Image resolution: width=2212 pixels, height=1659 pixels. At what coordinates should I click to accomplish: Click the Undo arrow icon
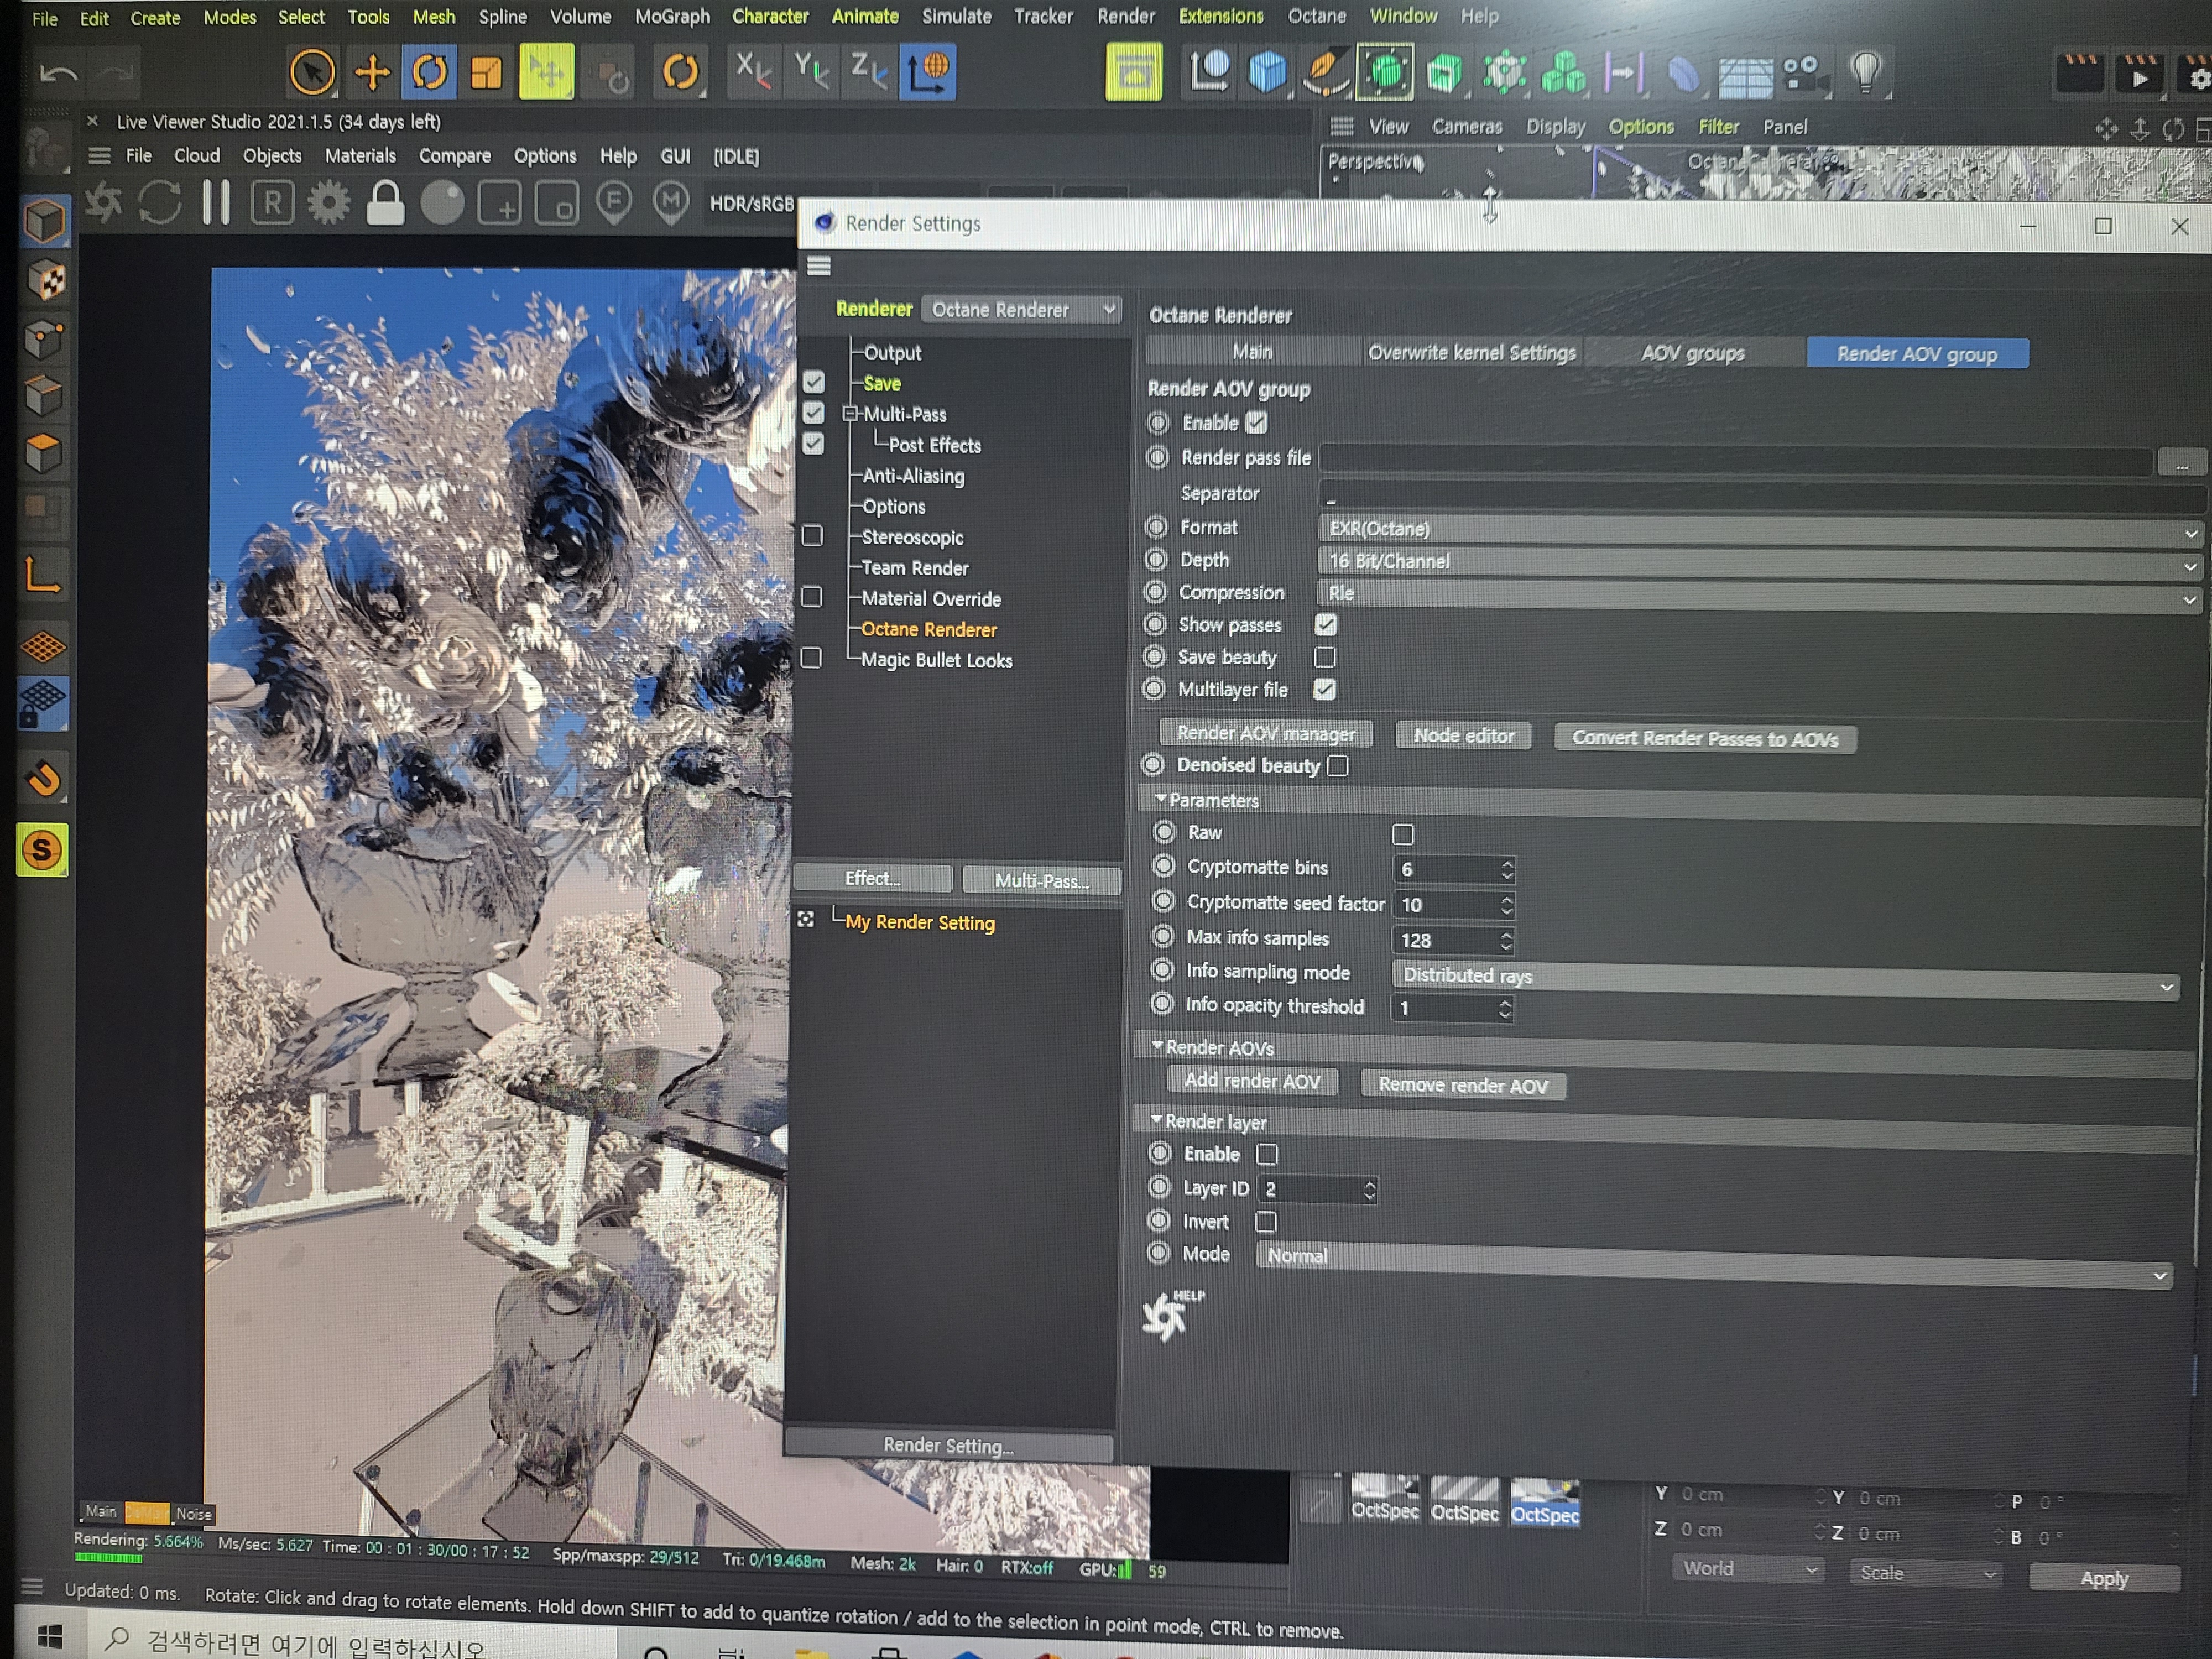tap(58, 73)
